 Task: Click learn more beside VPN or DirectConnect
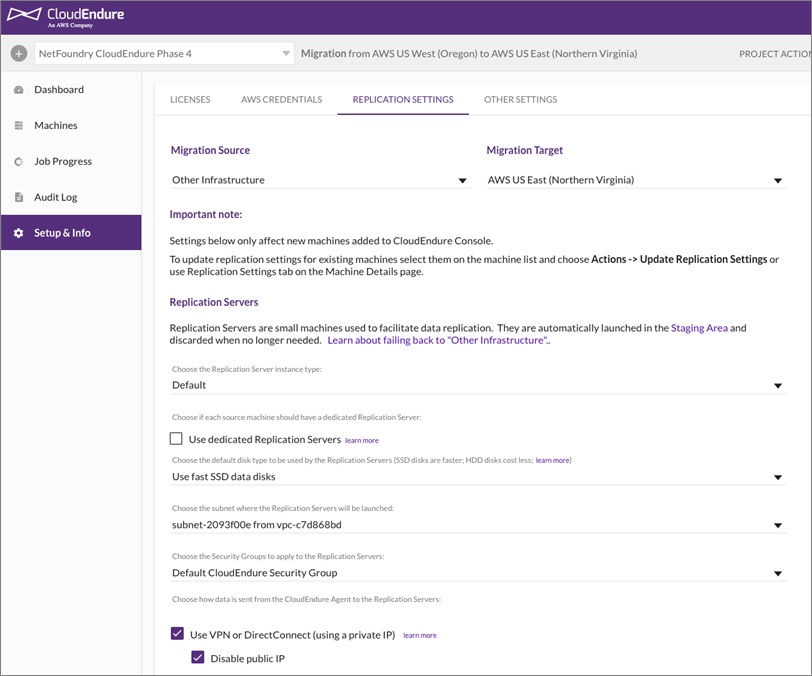[x=420, y=635]
